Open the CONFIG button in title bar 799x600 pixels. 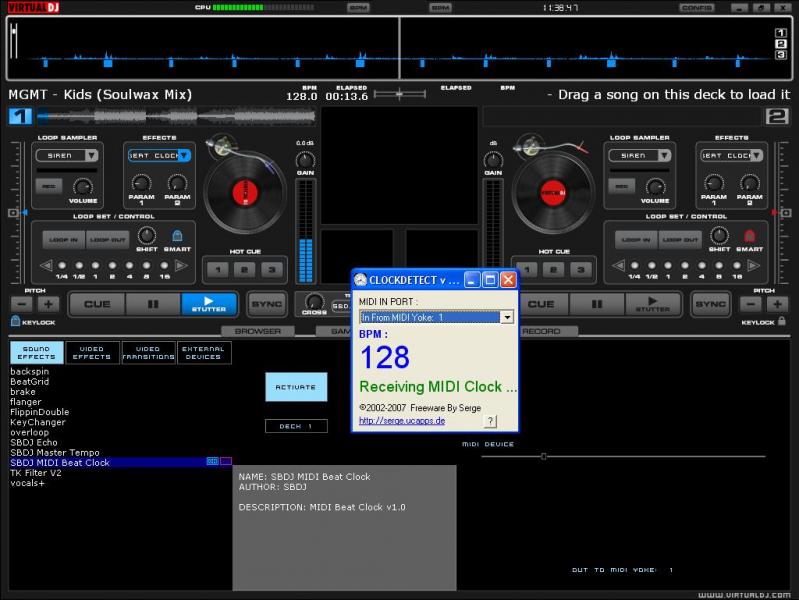coord(697,8)
